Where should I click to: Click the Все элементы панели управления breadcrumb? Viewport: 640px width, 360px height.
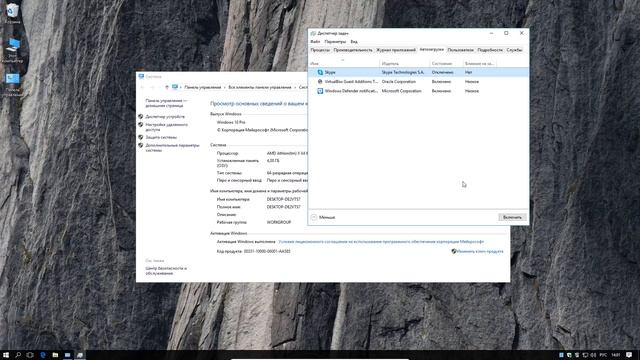(x=260, y=87)
